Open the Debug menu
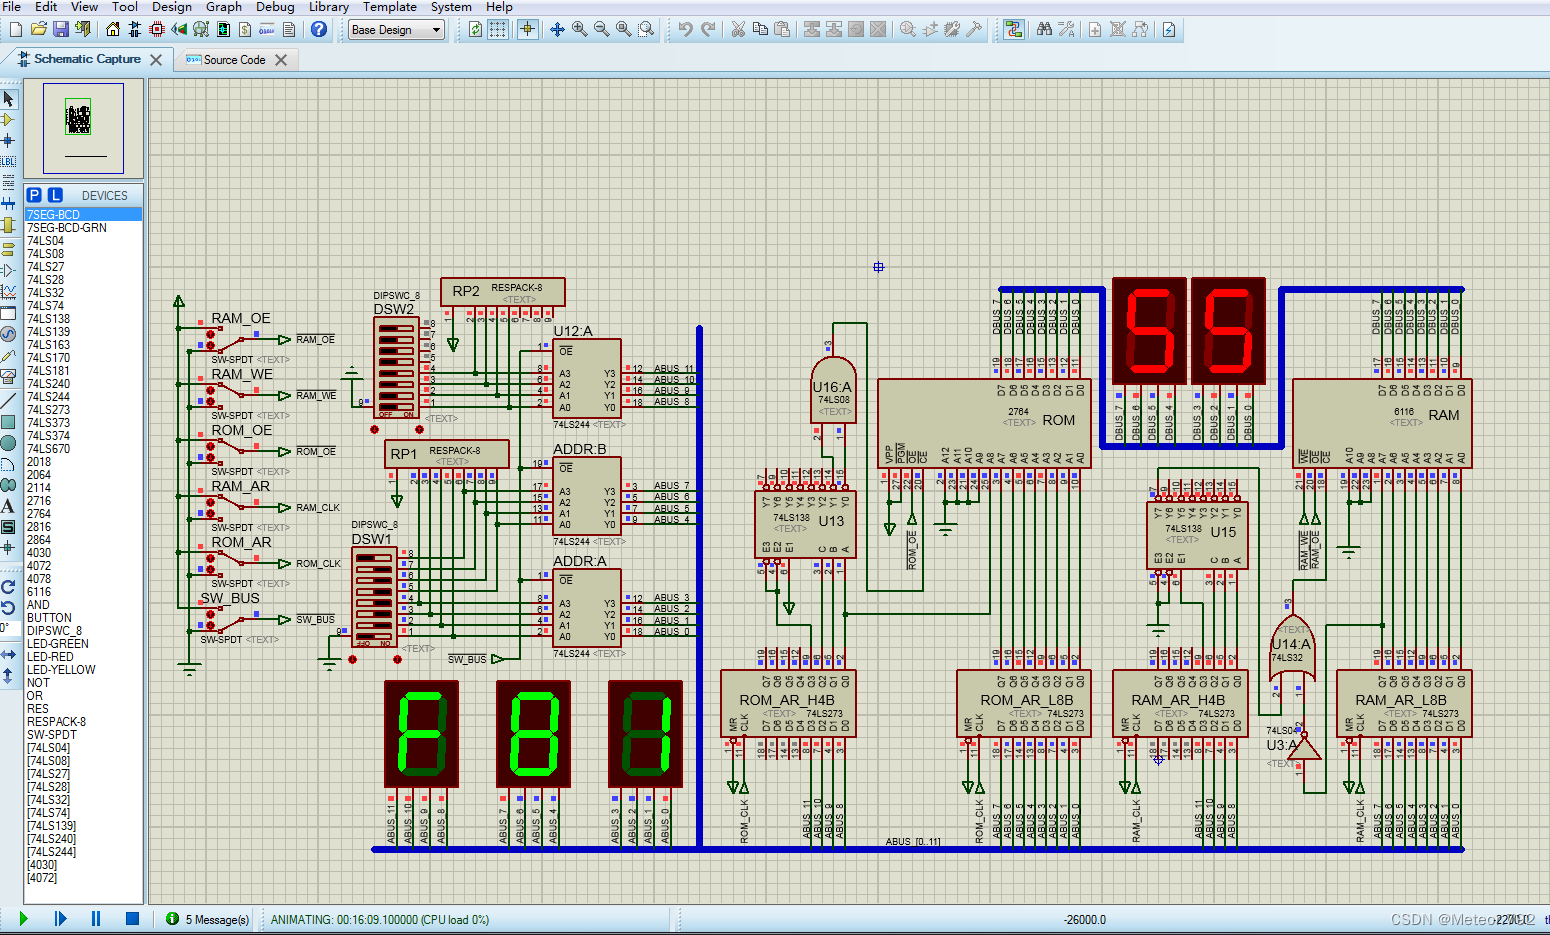This screenshot has height=935, width=1550. click(275, 7)
